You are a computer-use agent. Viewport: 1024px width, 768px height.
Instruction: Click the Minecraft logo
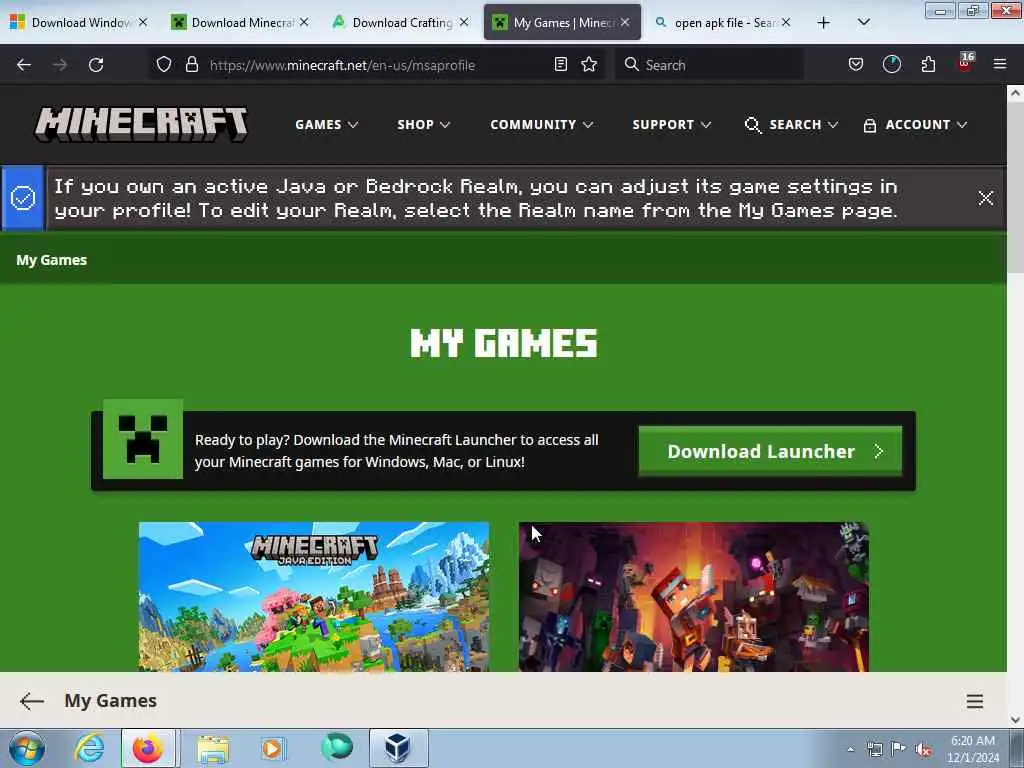click(x=141, y=124)
